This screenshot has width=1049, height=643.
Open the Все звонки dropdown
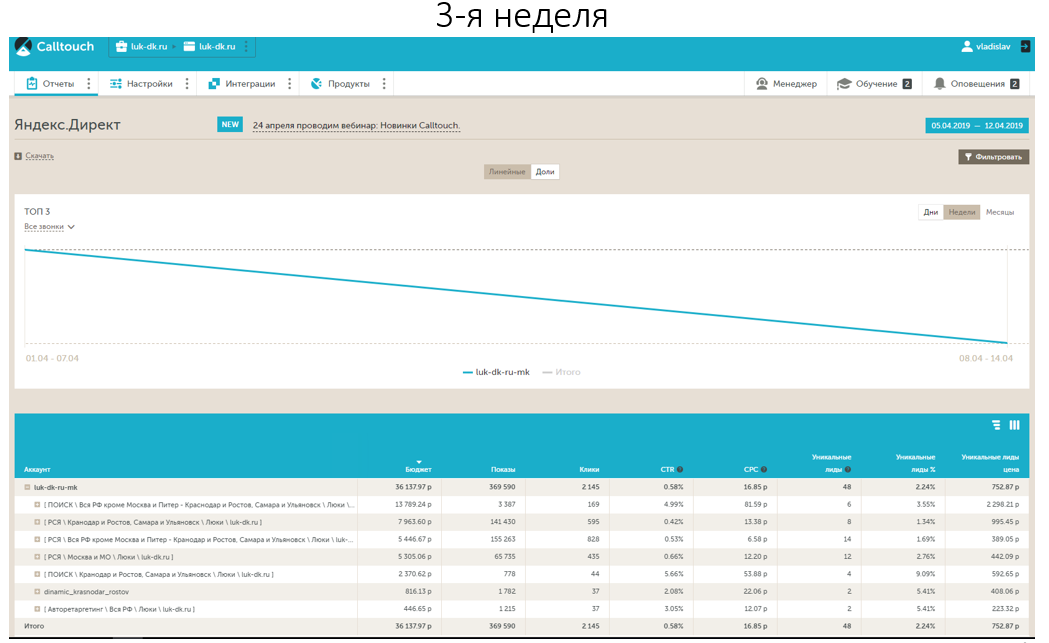(49, 227)
